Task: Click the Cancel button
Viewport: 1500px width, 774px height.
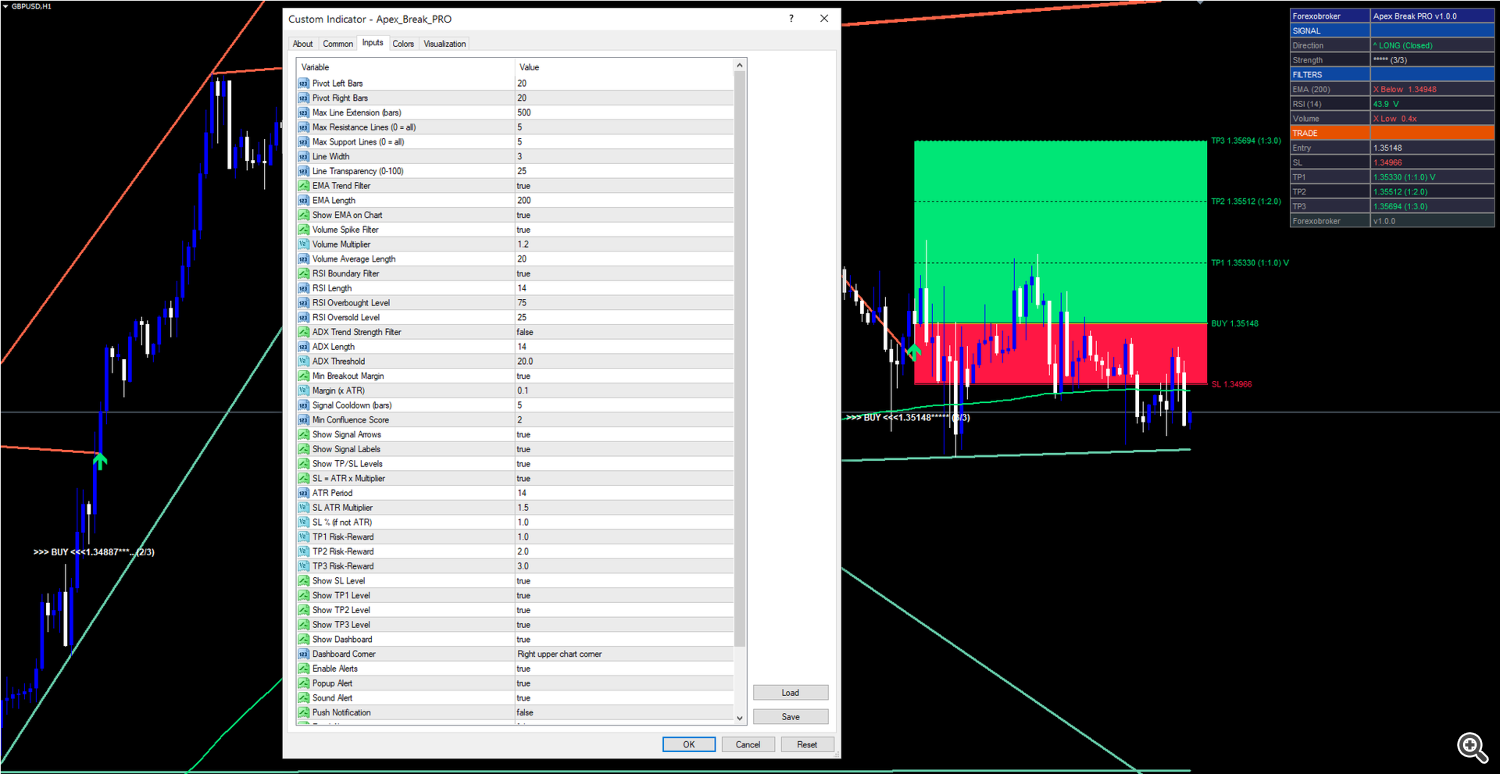Action: coord(748,744)
